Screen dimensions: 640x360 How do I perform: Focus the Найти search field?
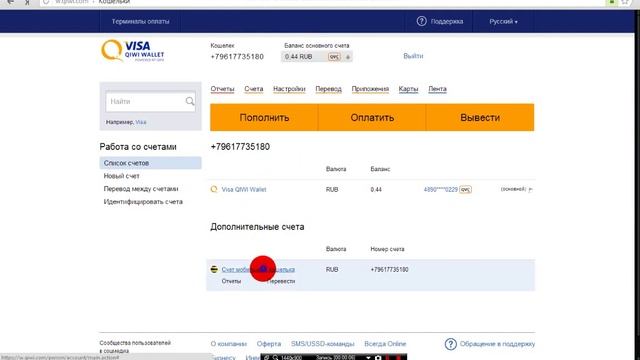(x=150, y=101)
